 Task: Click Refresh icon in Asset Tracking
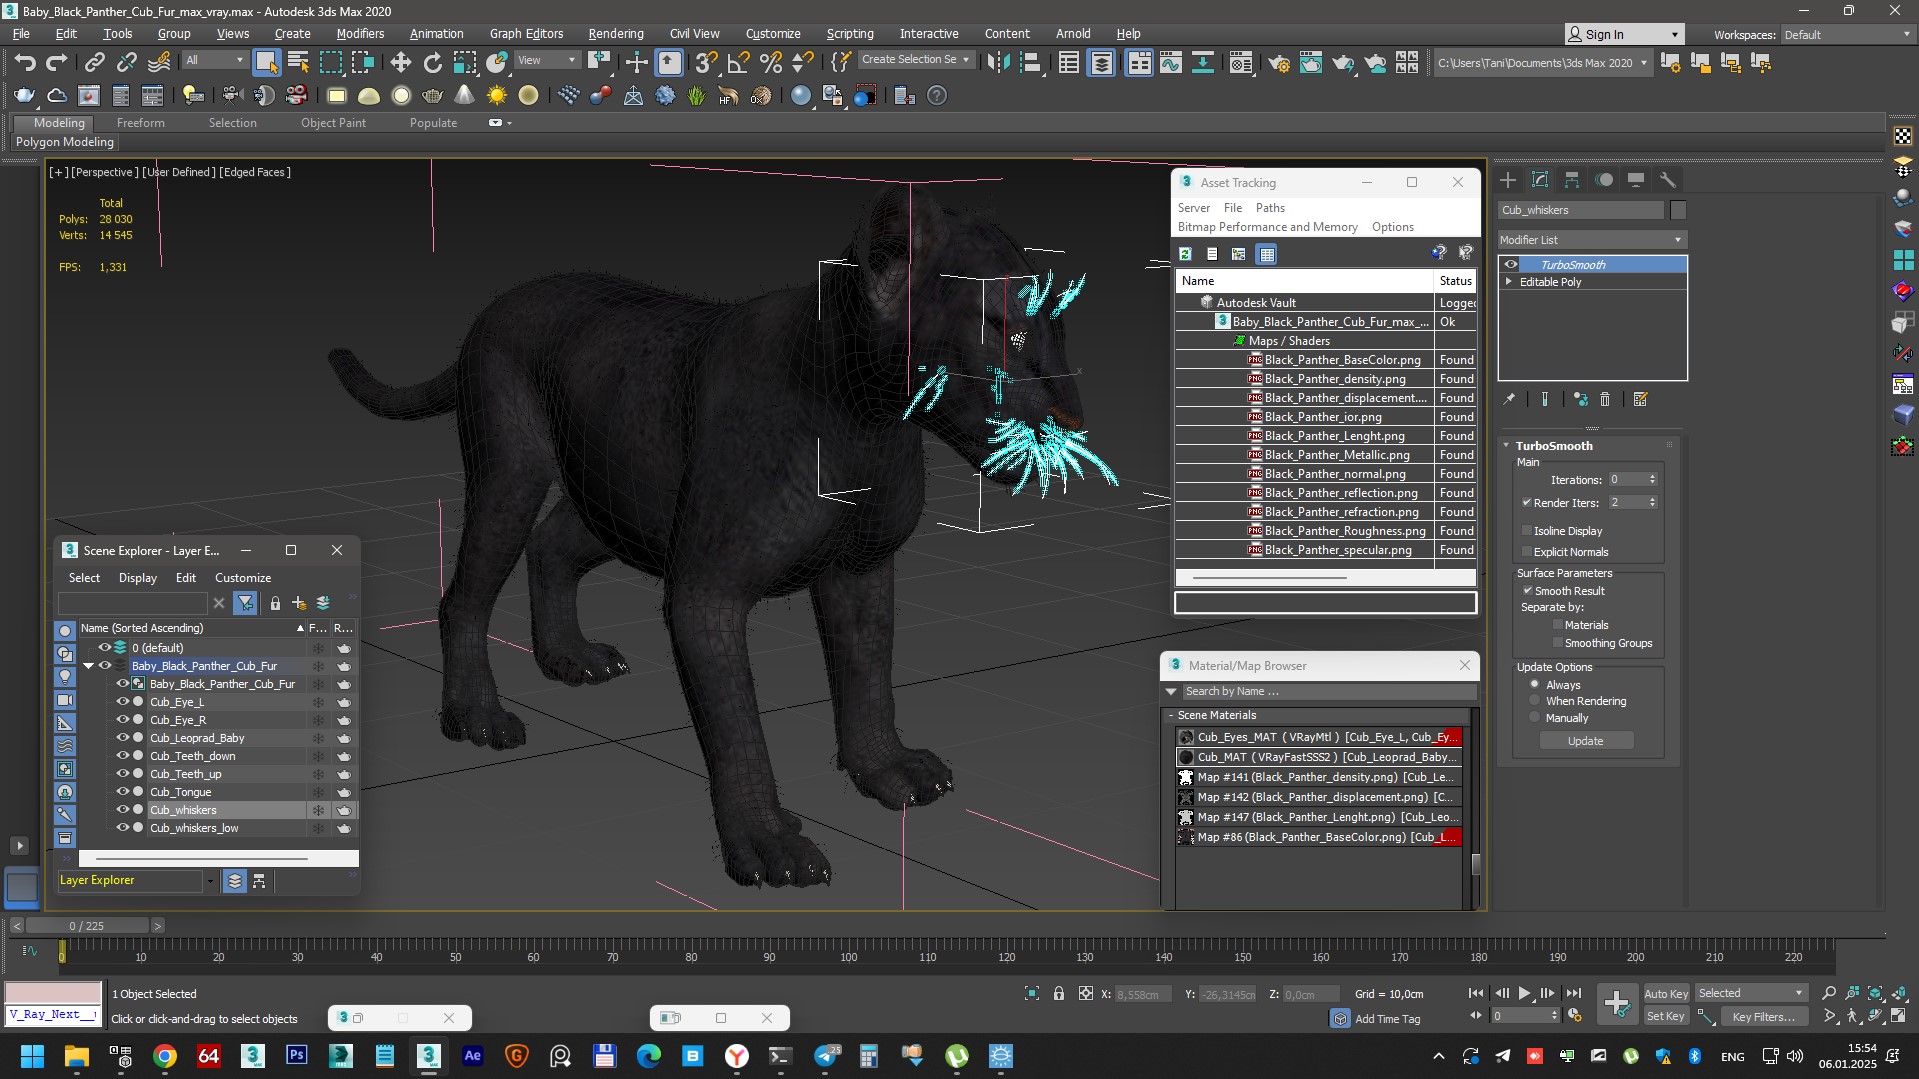click(x=1185, y=254)
